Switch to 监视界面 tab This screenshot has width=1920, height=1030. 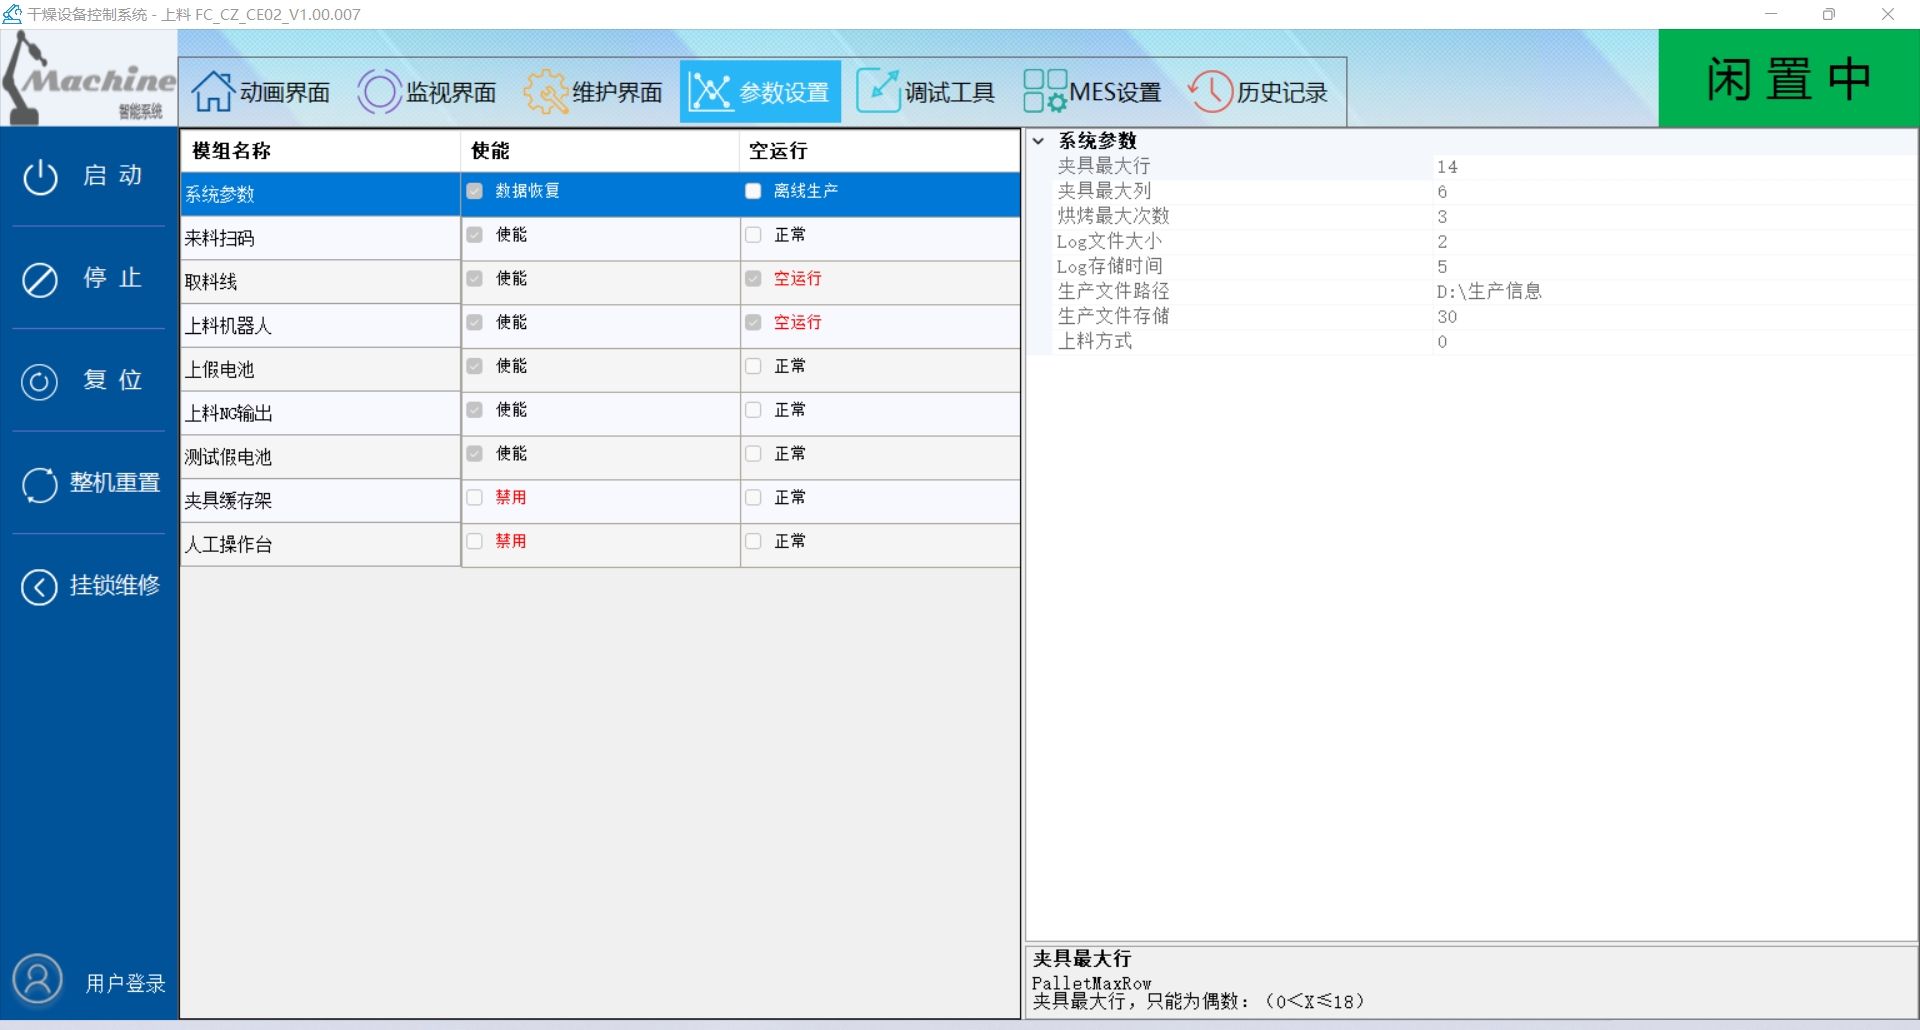click(427, 92)
